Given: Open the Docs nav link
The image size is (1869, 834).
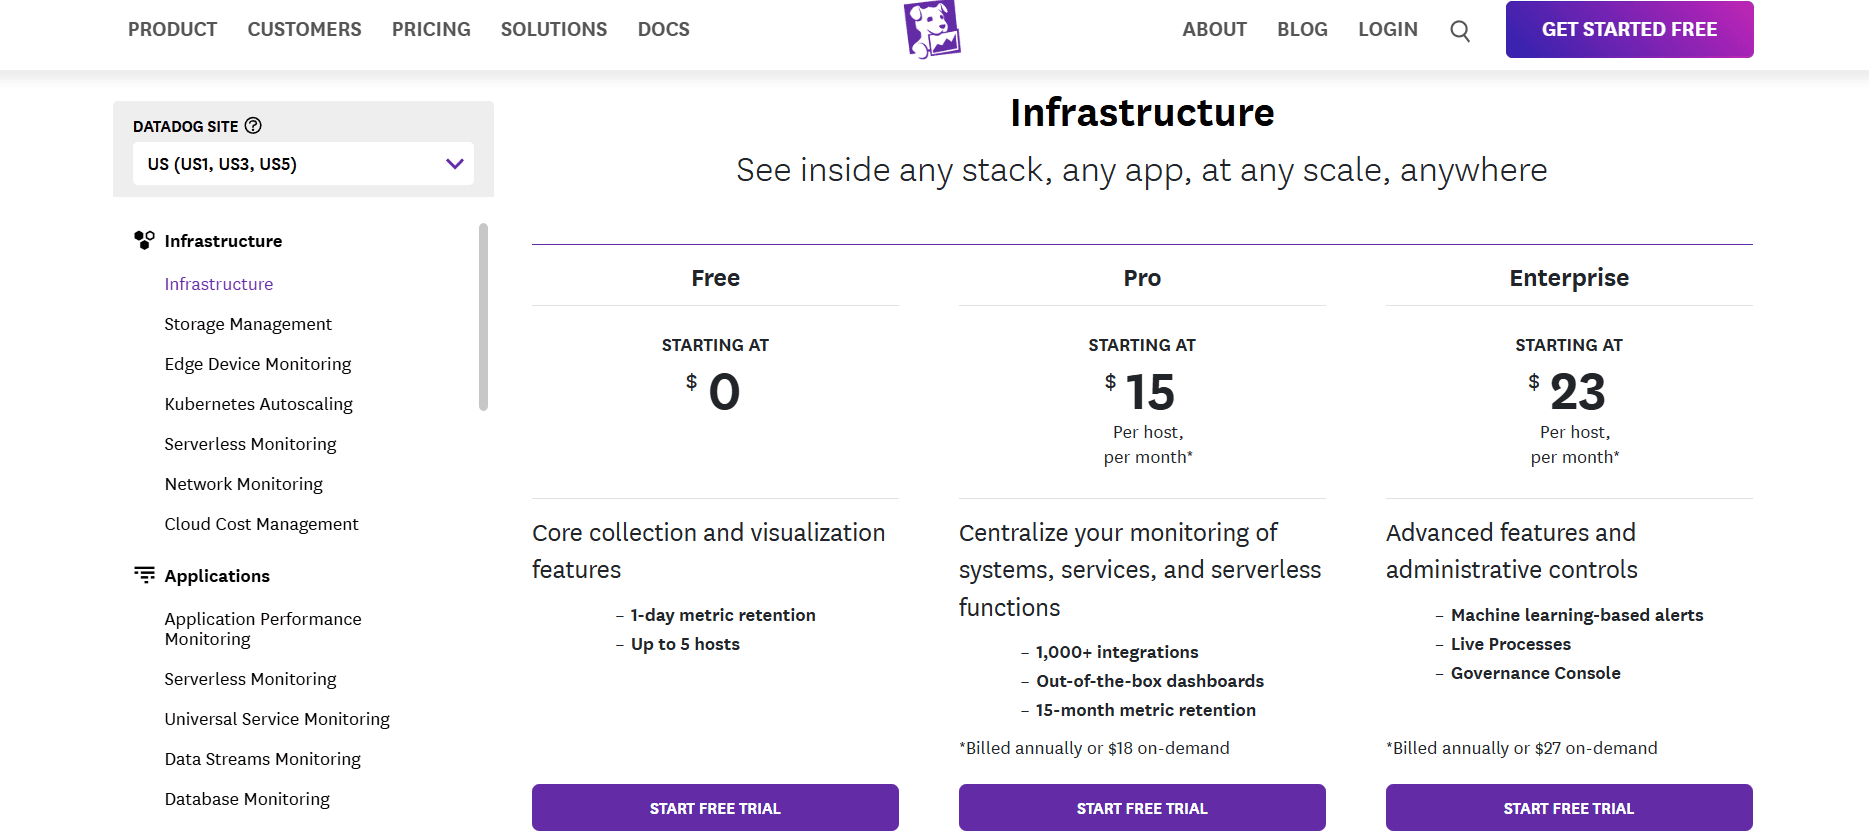Looking at the screenshot, I should (x=664, y=29).
